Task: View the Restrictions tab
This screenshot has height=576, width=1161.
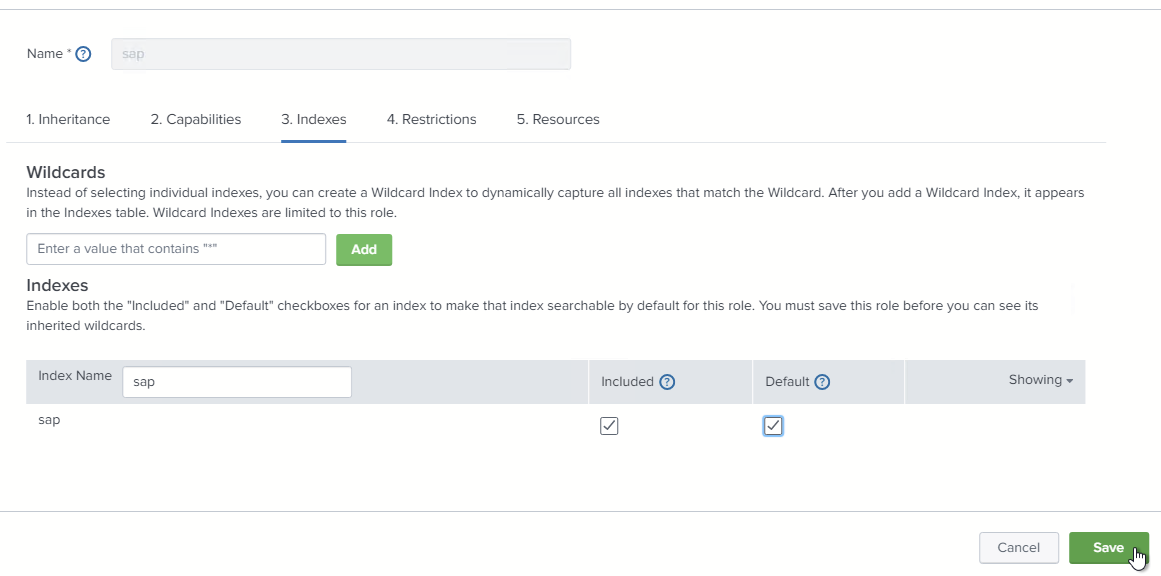Action: coord(431,119)
